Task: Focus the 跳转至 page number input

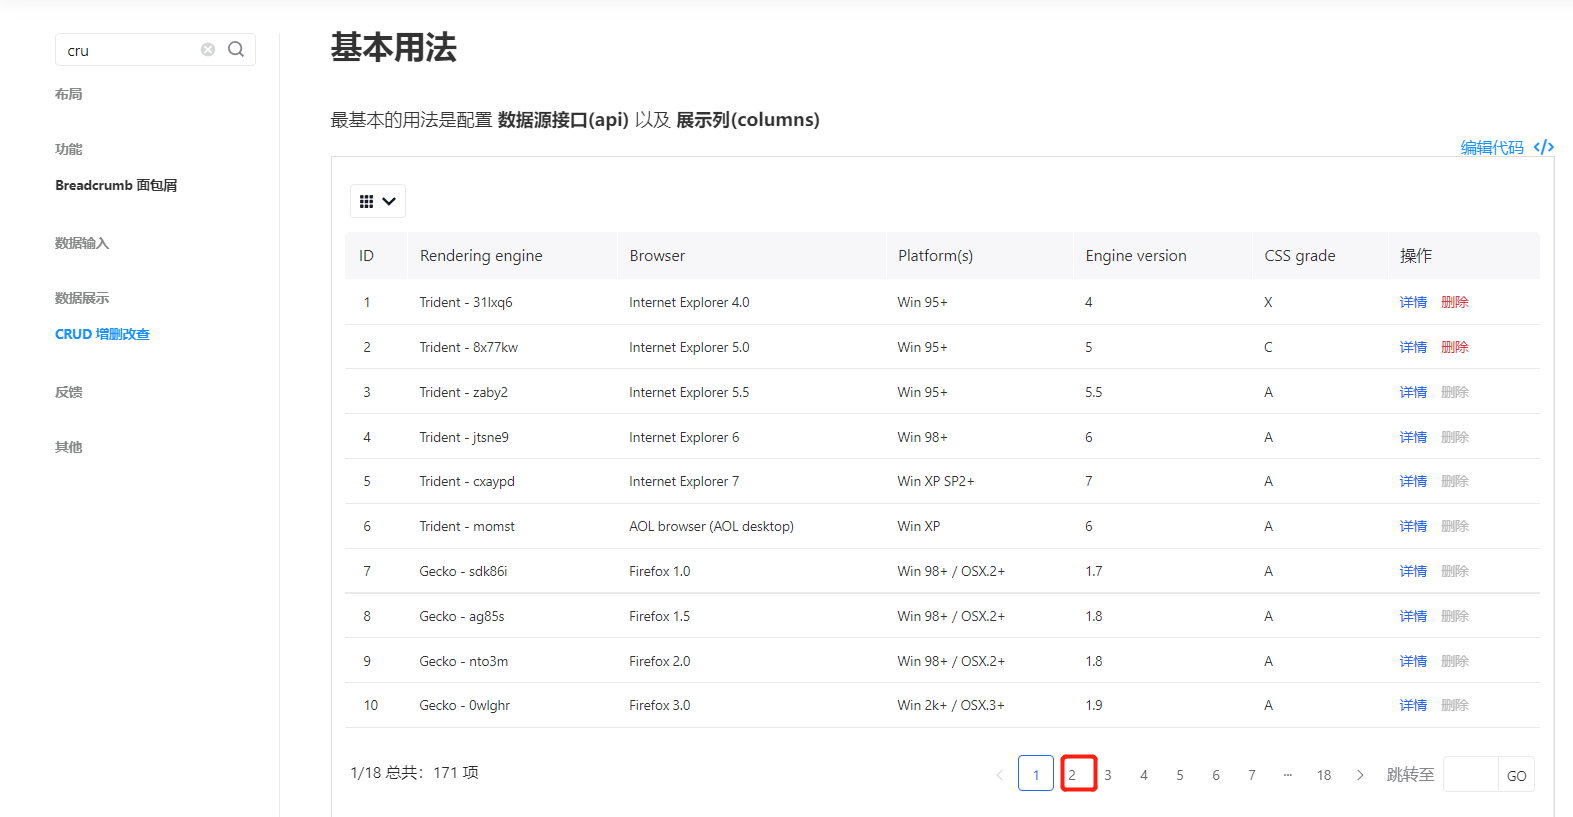Action: pyautogui.click(x=1471, y=774)
